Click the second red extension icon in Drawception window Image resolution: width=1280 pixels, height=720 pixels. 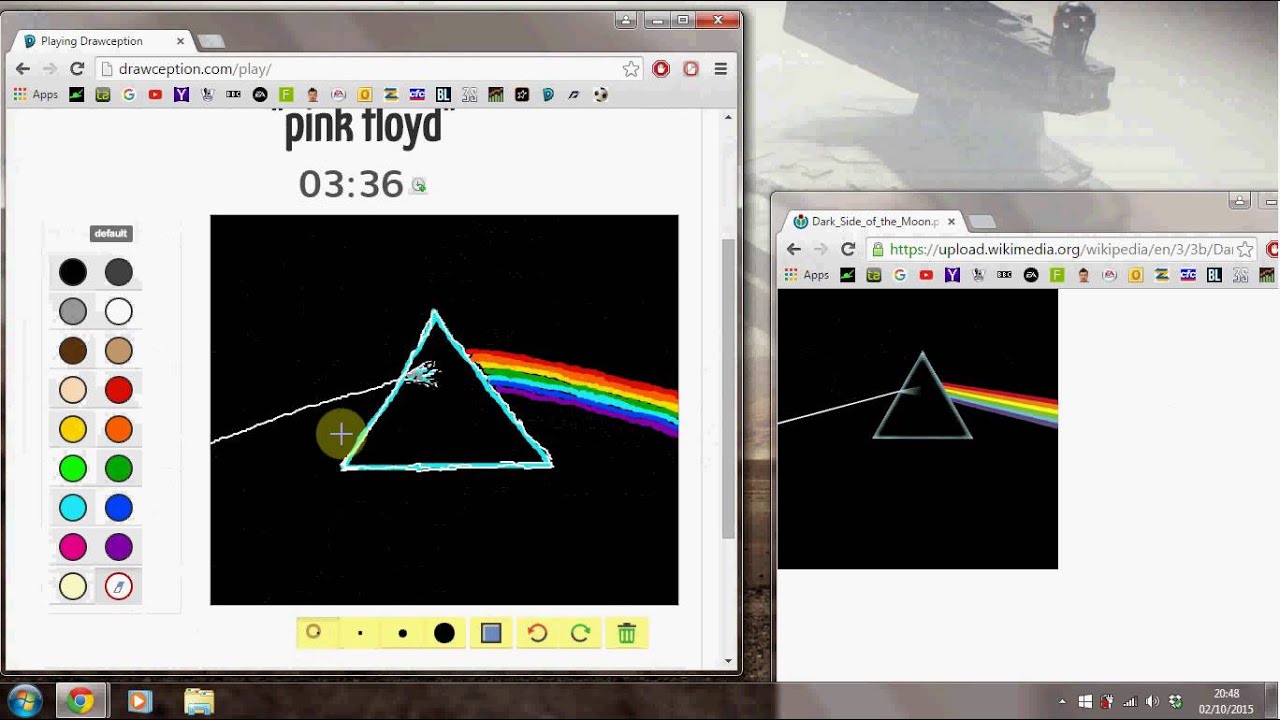click(691, 69)
